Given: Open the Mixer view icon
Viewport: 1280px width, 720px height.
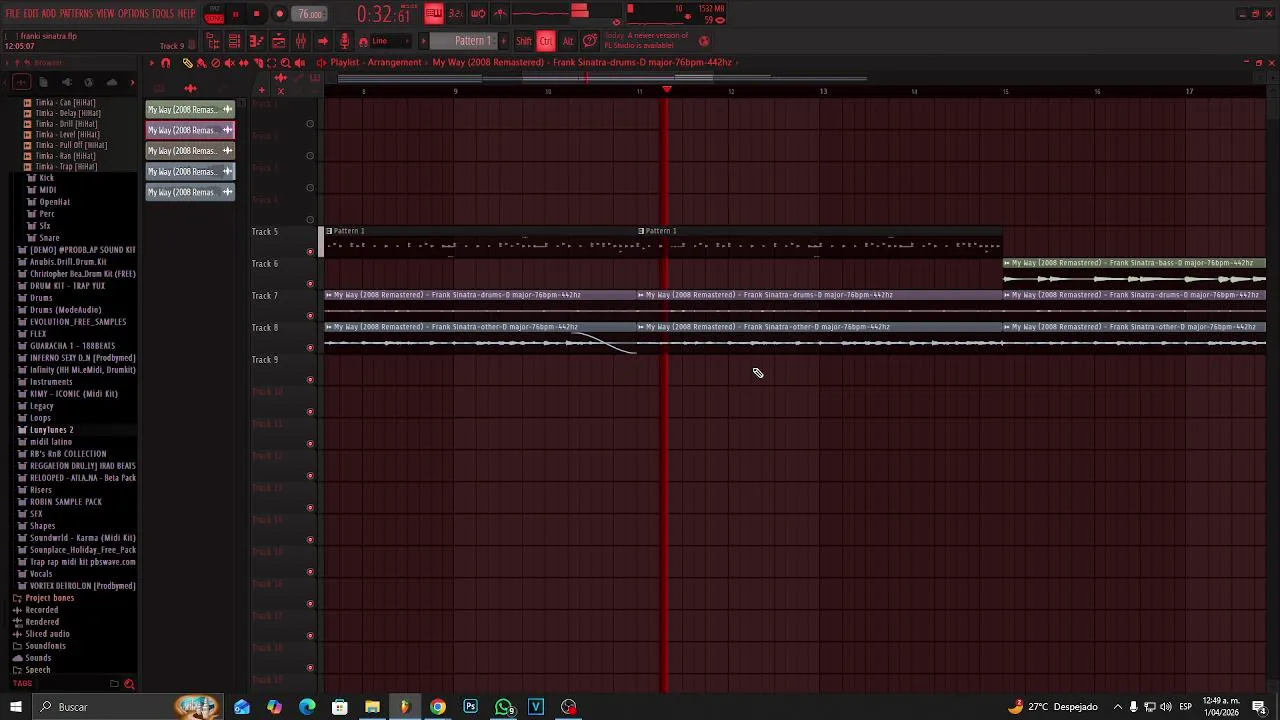Looking at the screenshot, I should point(301,41).
